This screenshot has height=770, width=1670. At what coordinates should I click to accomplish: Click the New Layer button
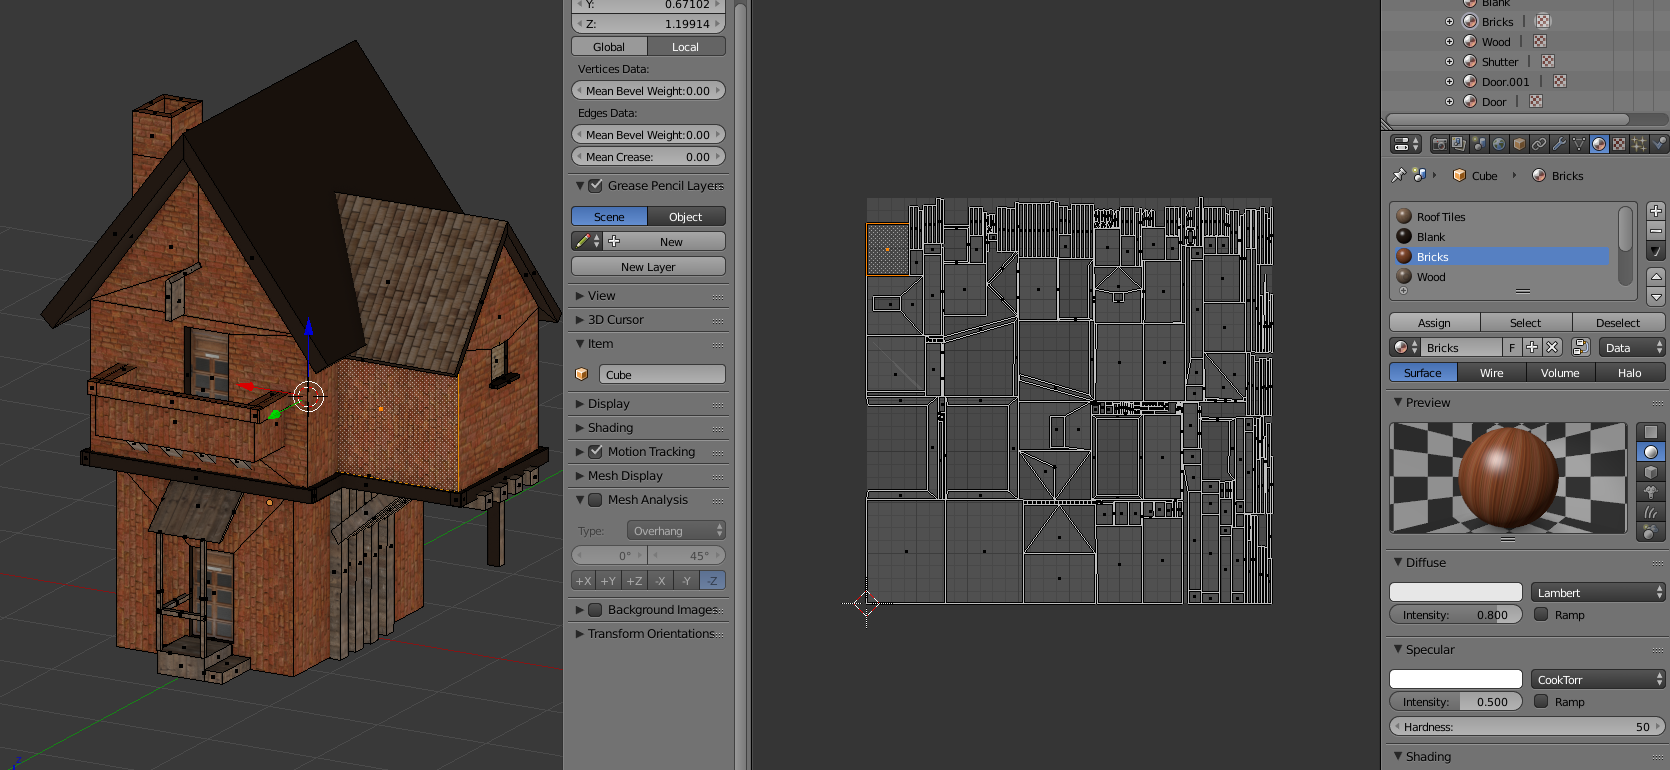point(648,266)
